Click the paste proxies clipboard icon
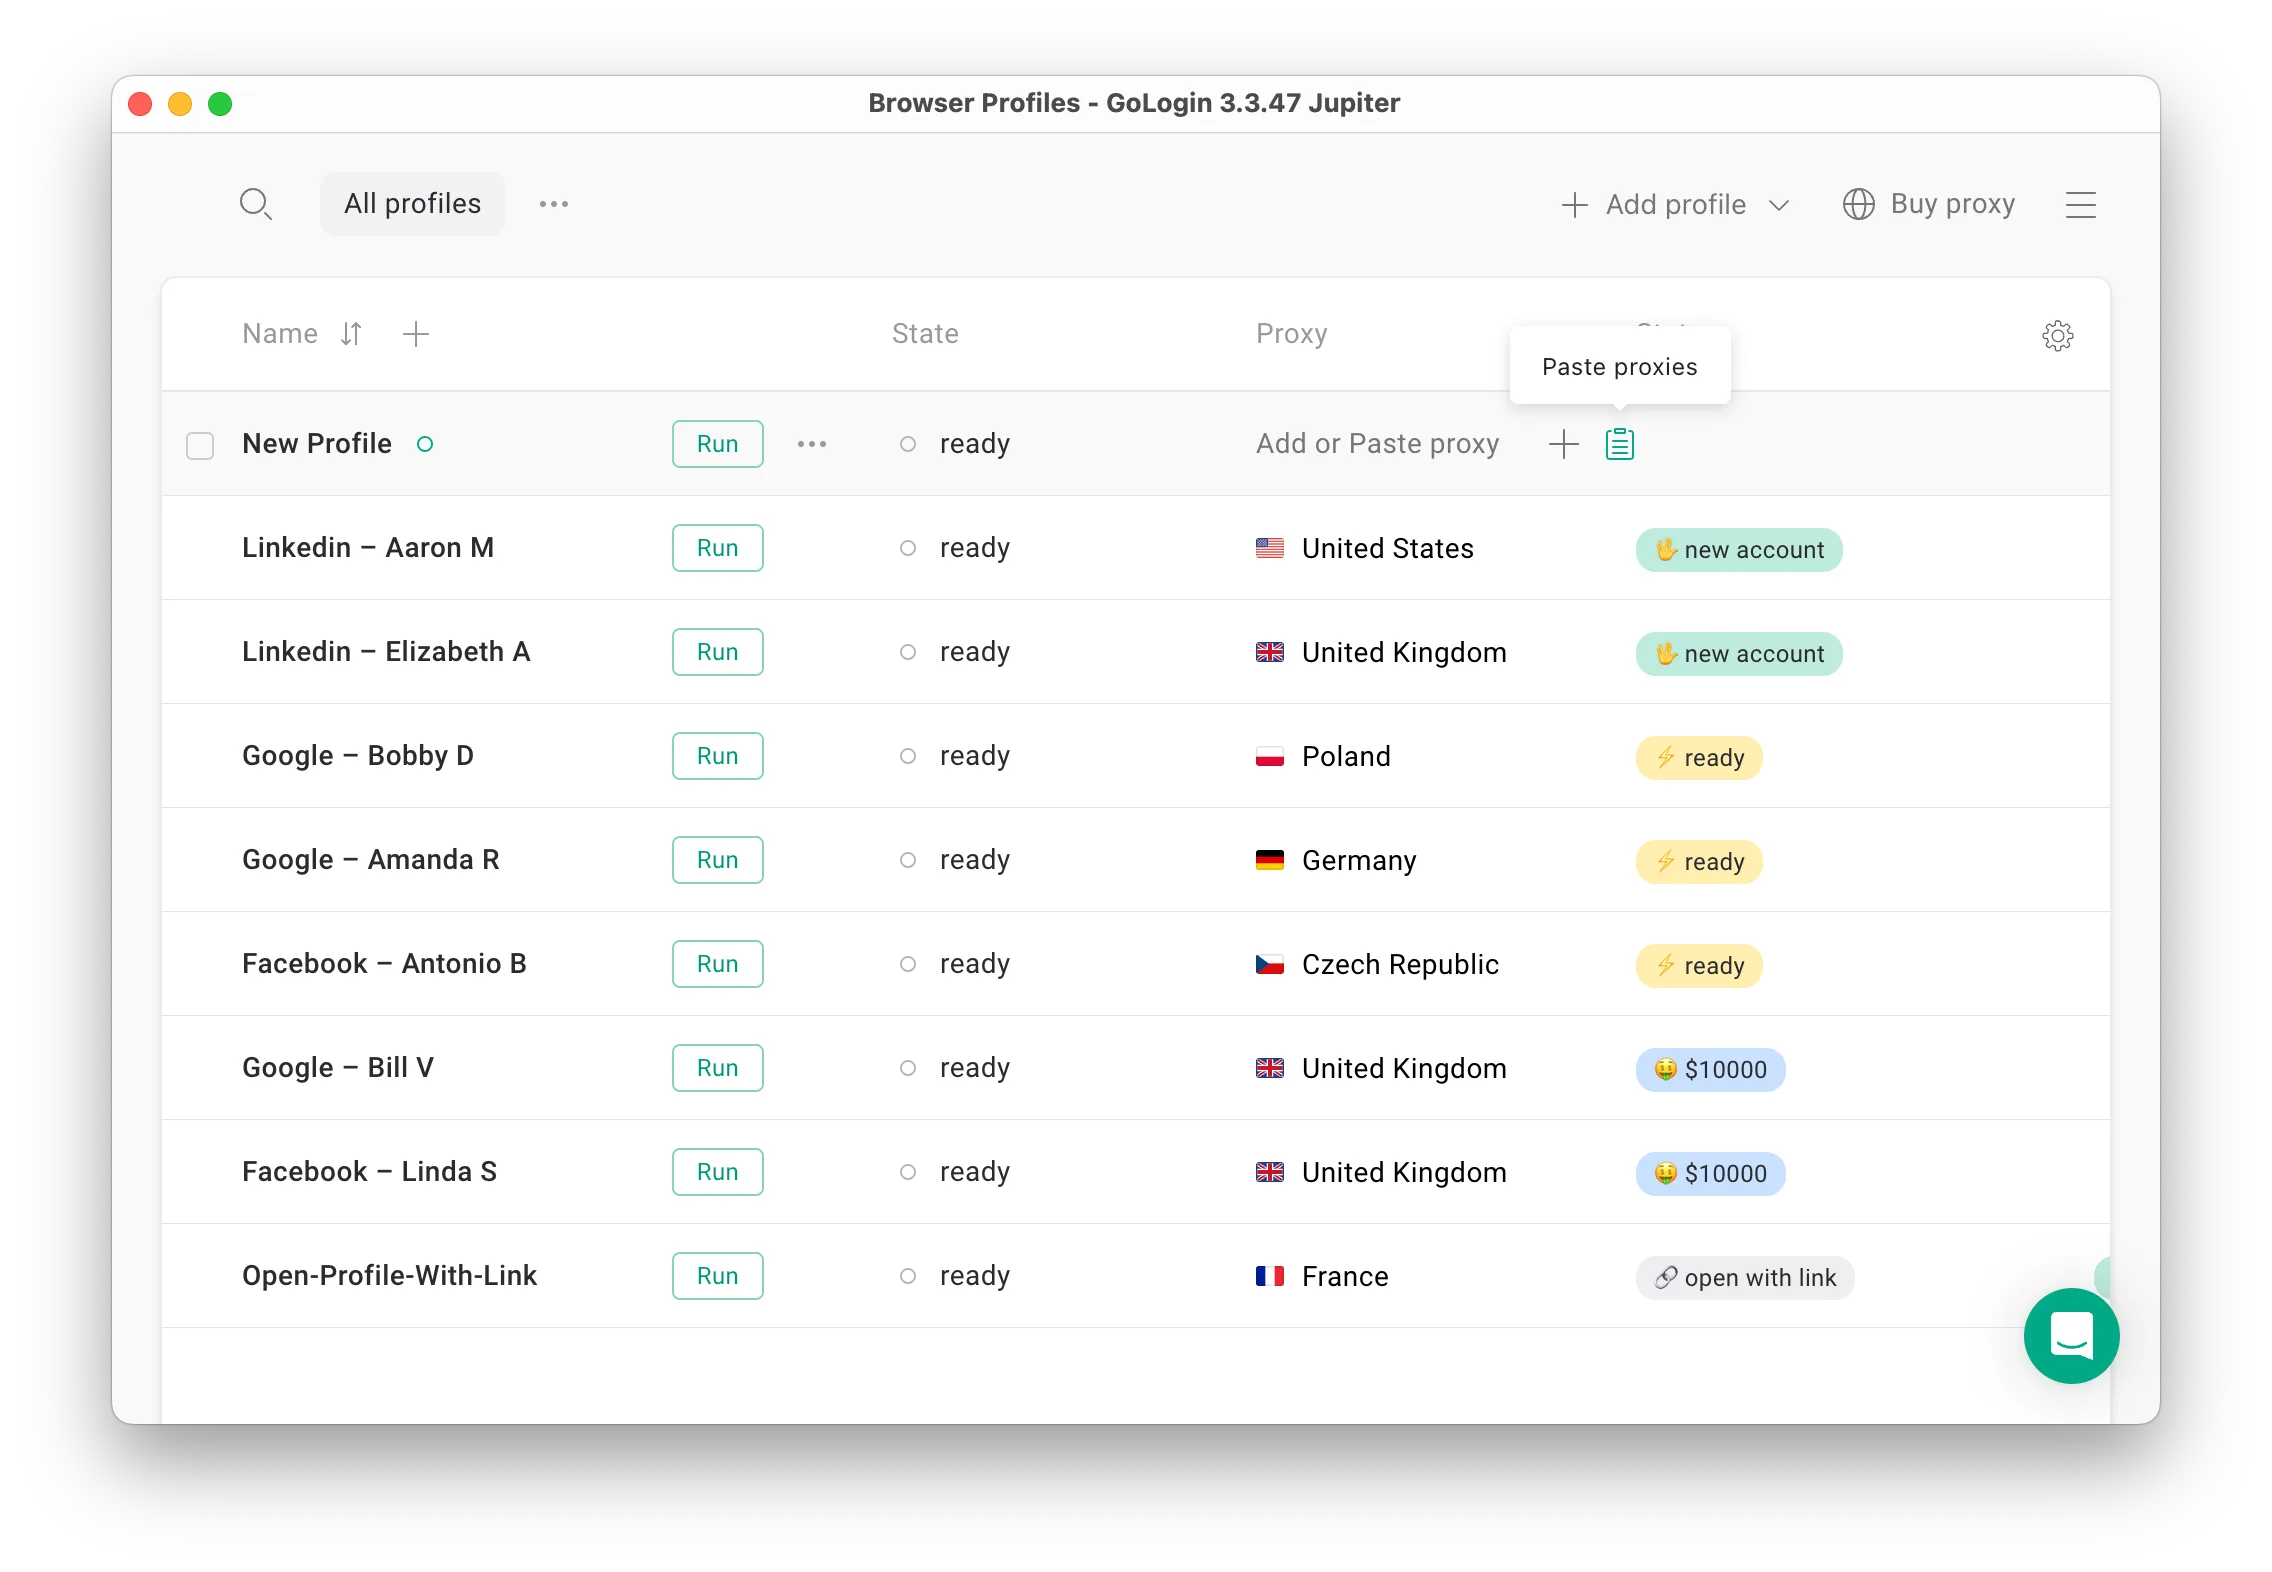This screenshot has width=2272, height=1572. point(1620,444)
